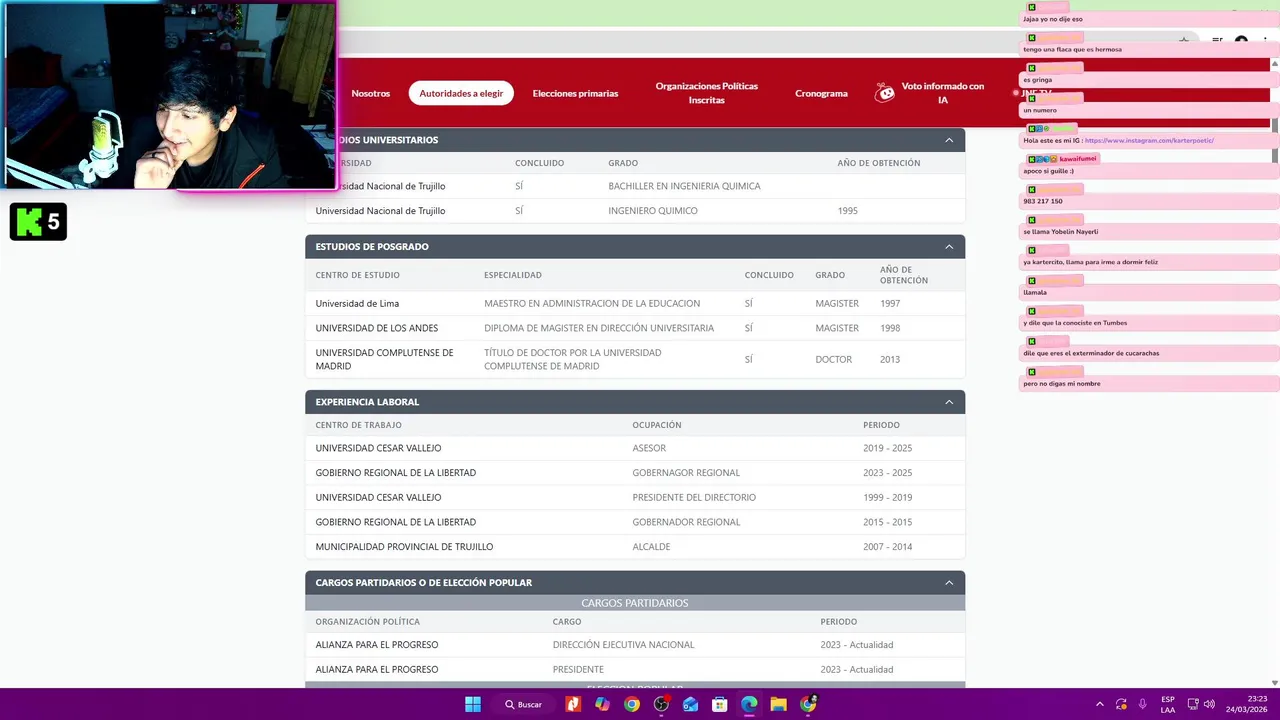Click the microphone tray icon
This screenshot has width=1280, height=720.
click(1142, 704)
